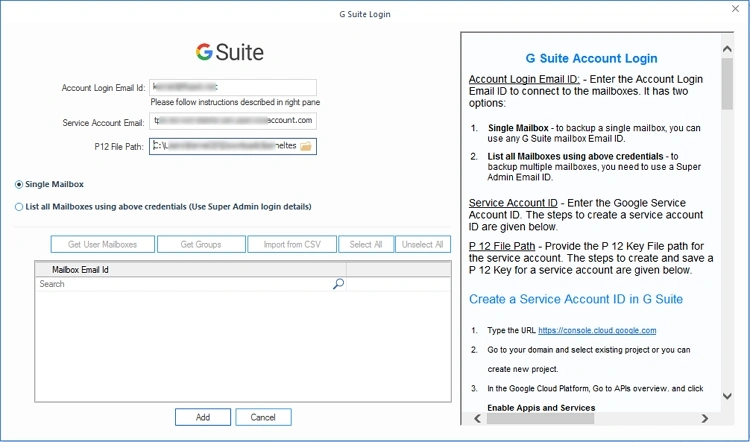Image resolution: width=750 pixels, height=442 pixels.
Task: Open the console.cloud.google.com link
Action: [597, 330]
